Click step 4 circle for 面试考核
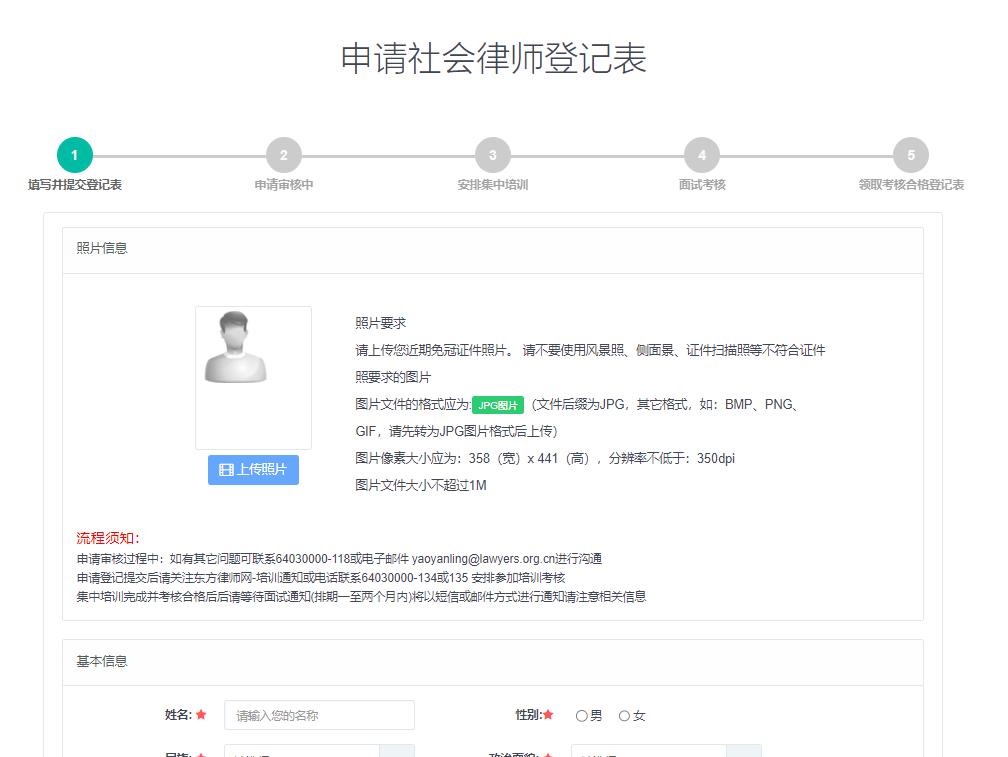The image size is (1008, 757). point(702,155)
